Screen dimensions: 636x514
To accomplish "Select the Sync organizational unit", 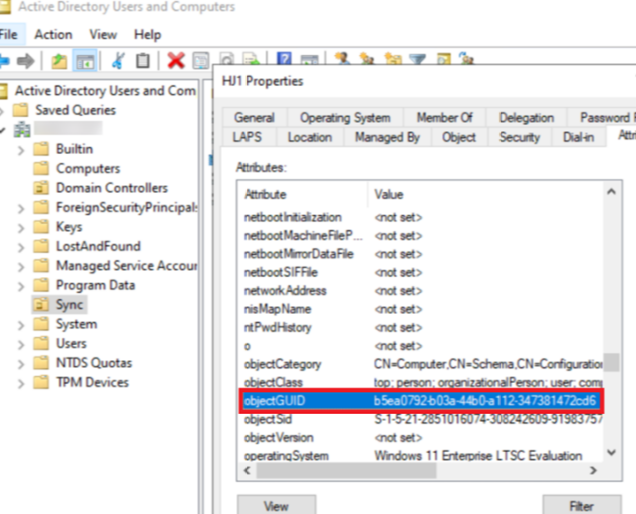I will 70,305.
